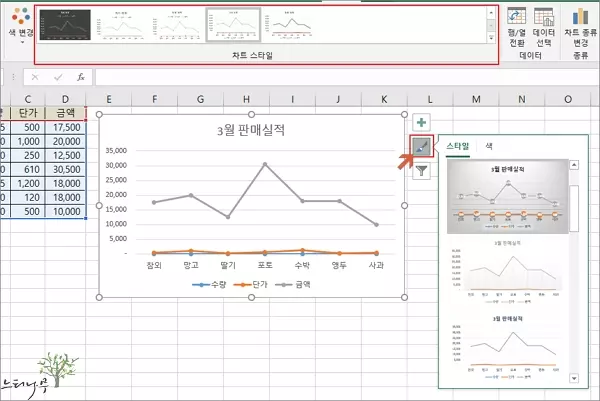
Task: Click the chart bottom-right resize handle
Action: click(x=404, y=297)
